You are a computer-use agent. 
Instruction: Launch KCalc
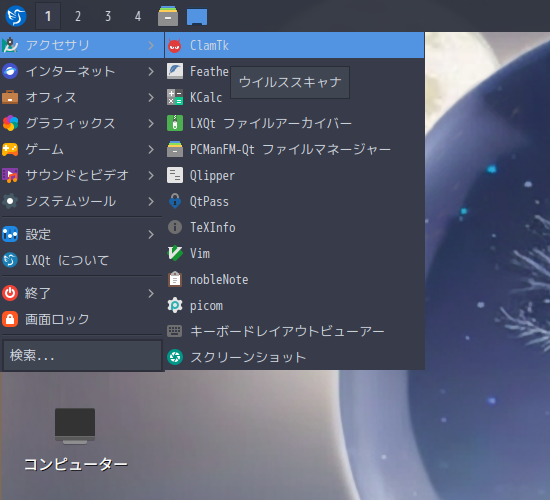click(x=294, y=97)
